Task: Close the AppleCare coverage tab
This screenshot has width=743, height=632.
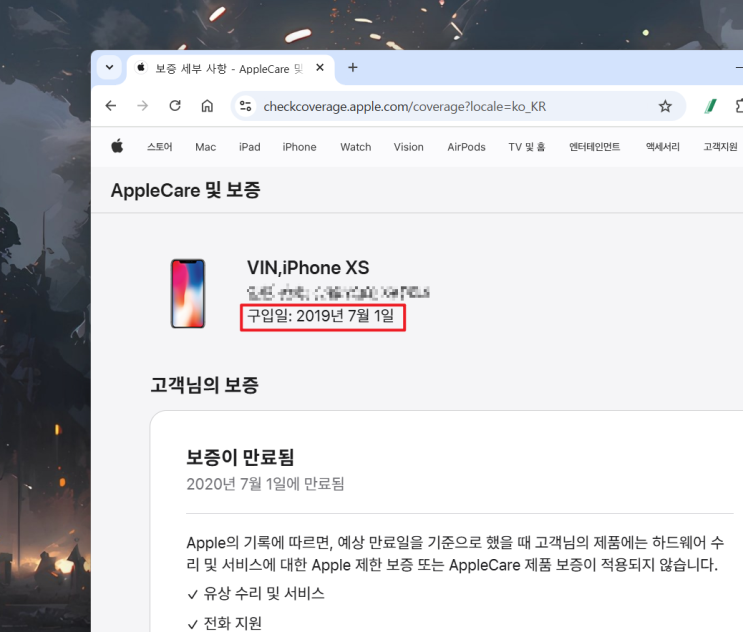Action: click(320, 68)
